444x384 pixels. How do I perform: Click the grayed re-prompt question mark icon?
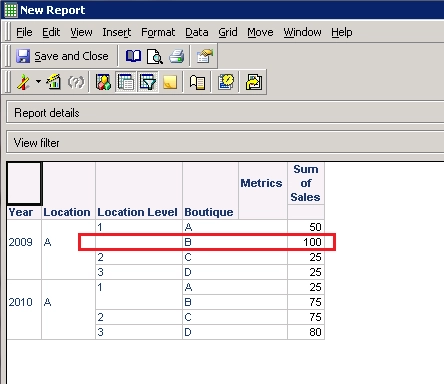point(76,82)
